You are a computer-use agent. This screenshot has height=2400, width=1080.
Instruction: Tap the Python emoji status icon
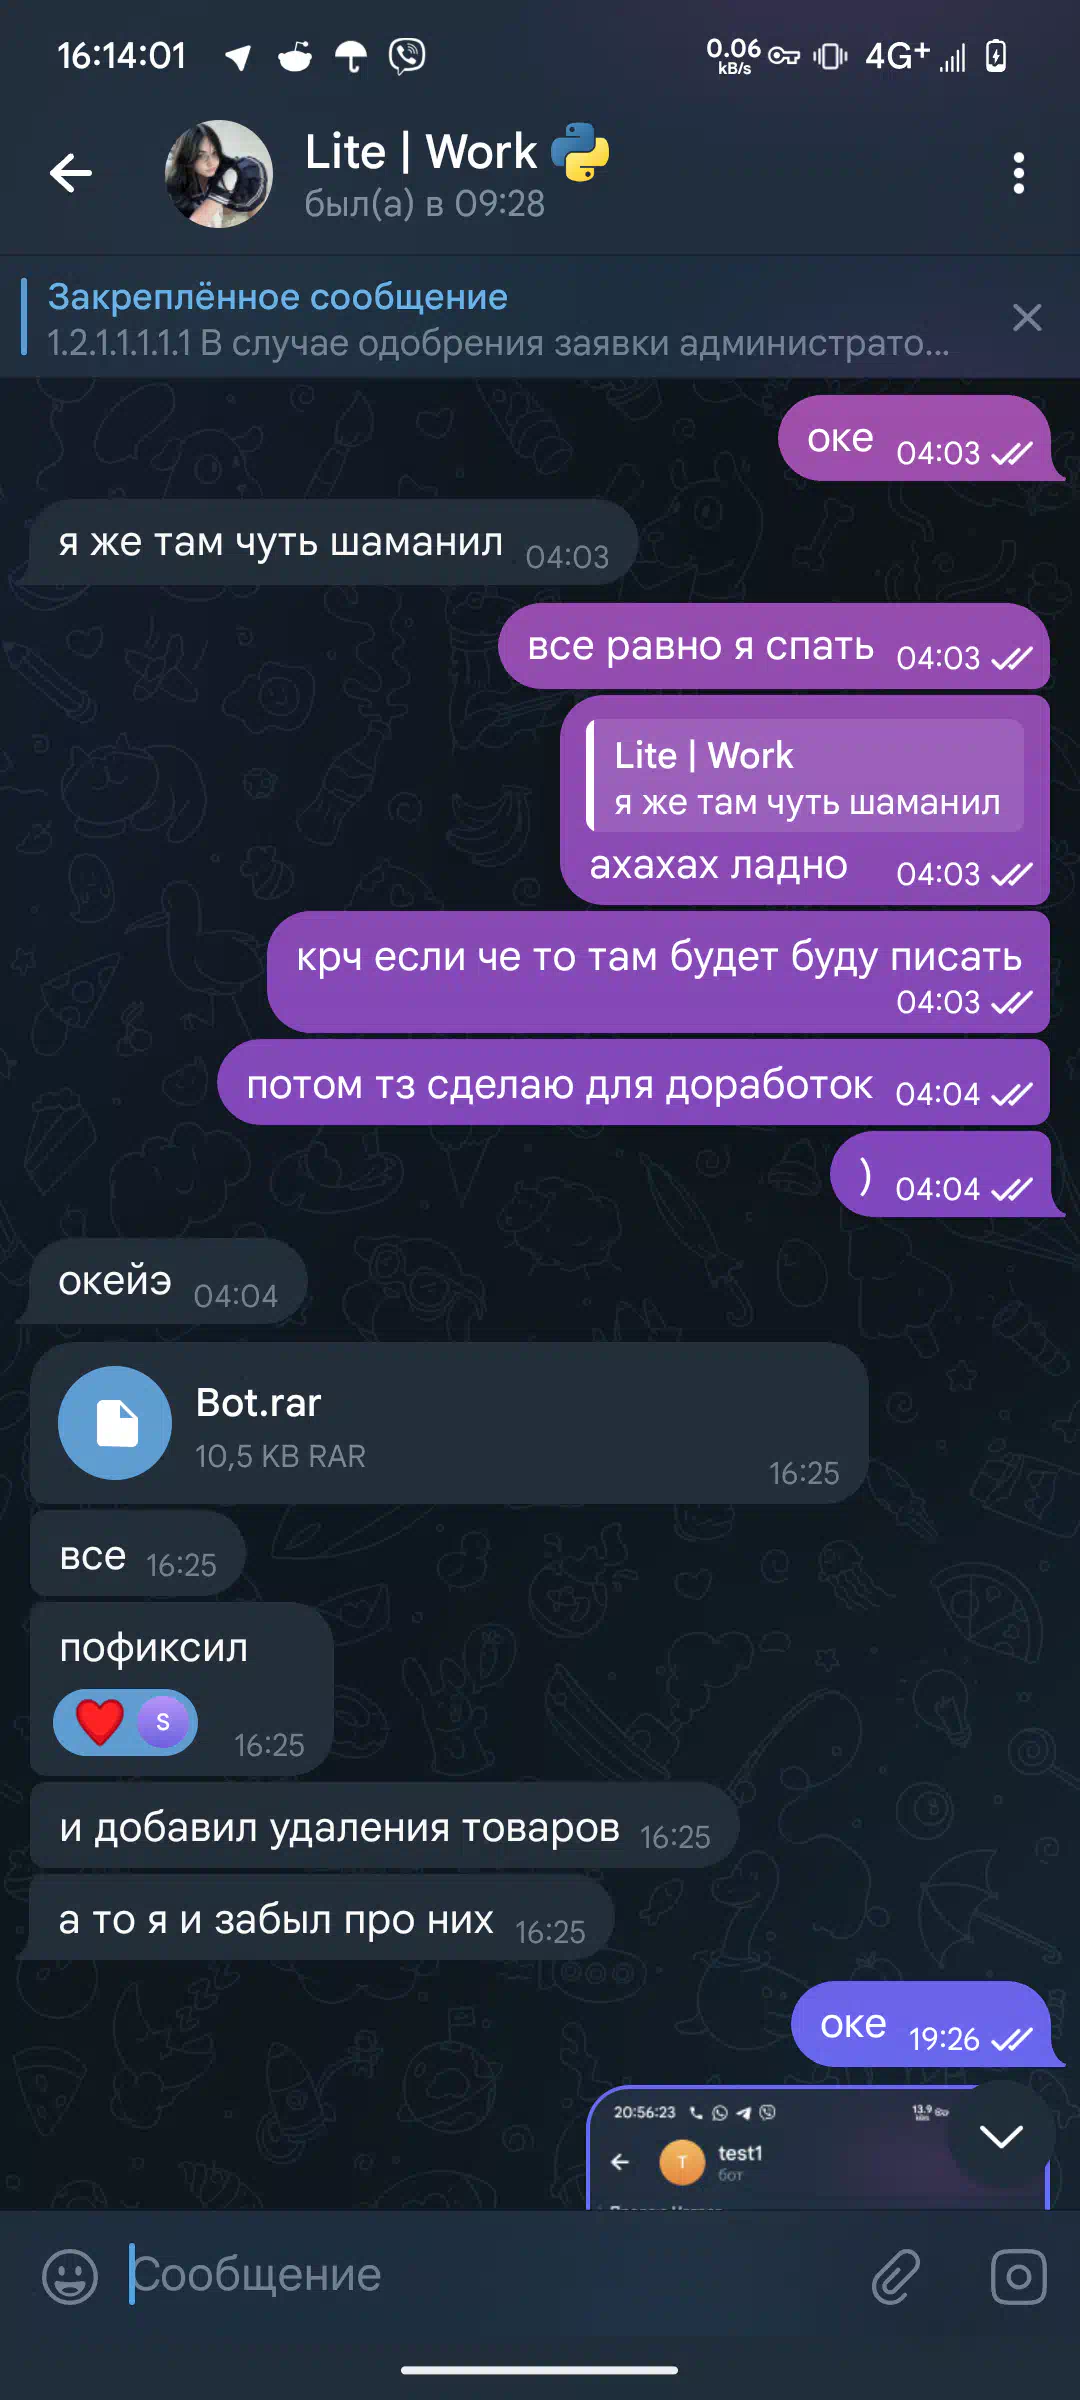[580, 152]
